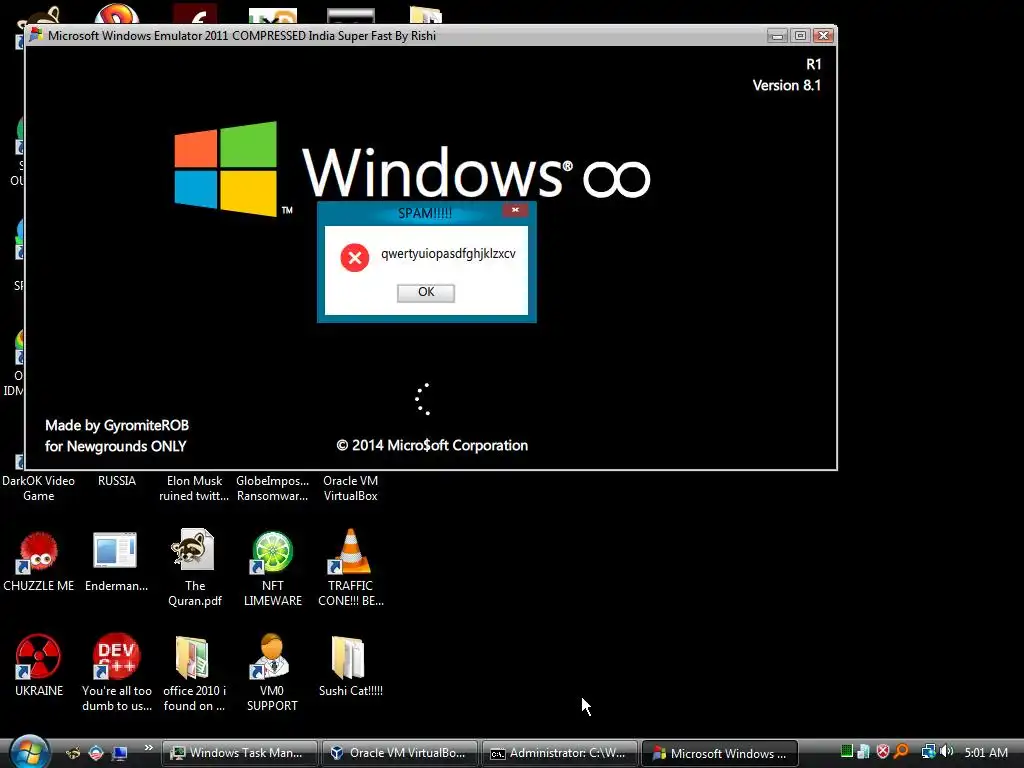This screenshot has height=768, width=1024.
Task: Minimize the Microsoft Windows Emulator window
Action: [777, 35]
